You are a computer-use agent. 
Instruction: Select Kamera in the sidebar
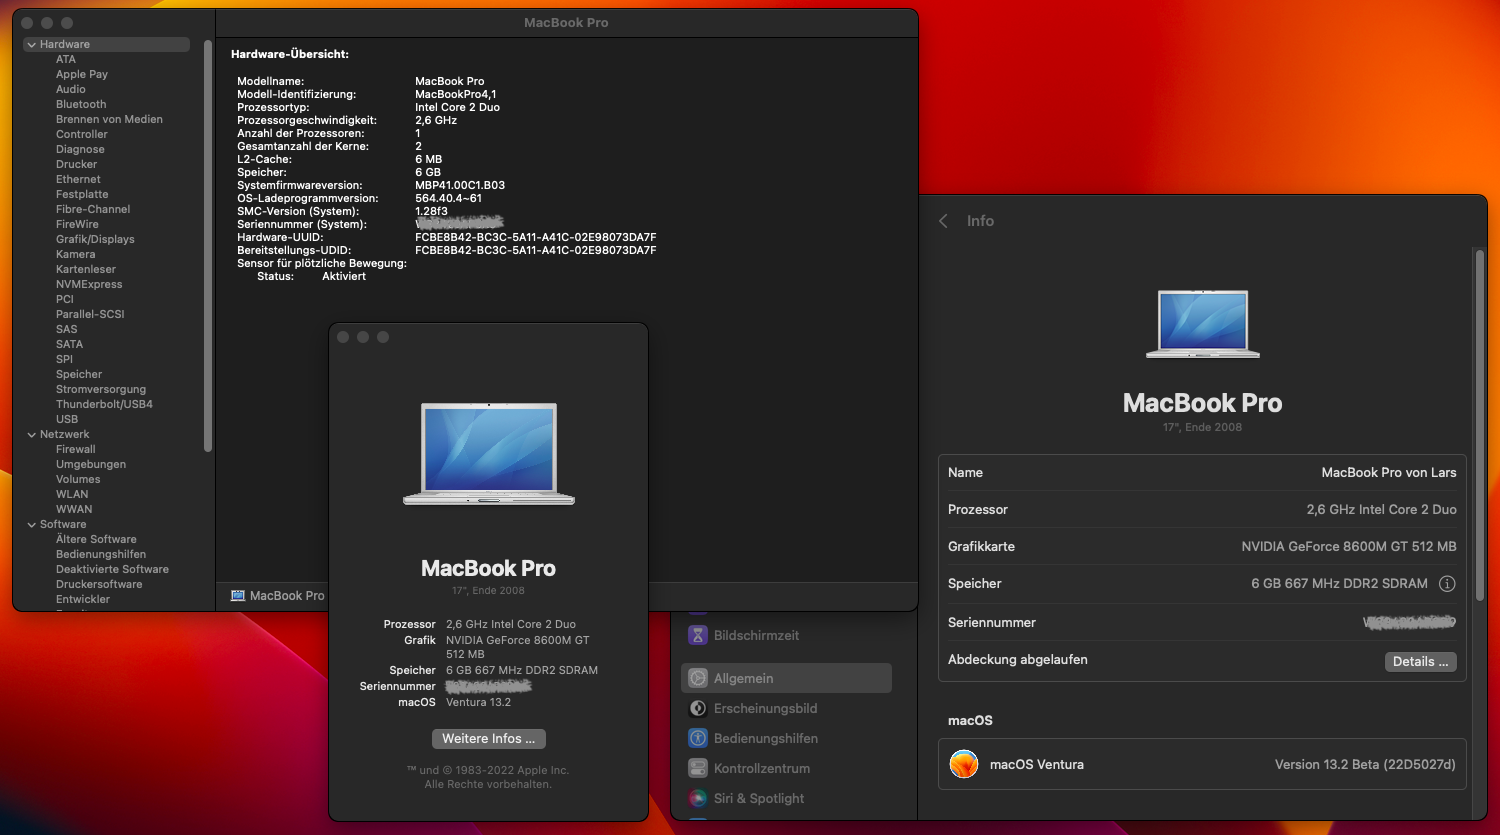76,254
